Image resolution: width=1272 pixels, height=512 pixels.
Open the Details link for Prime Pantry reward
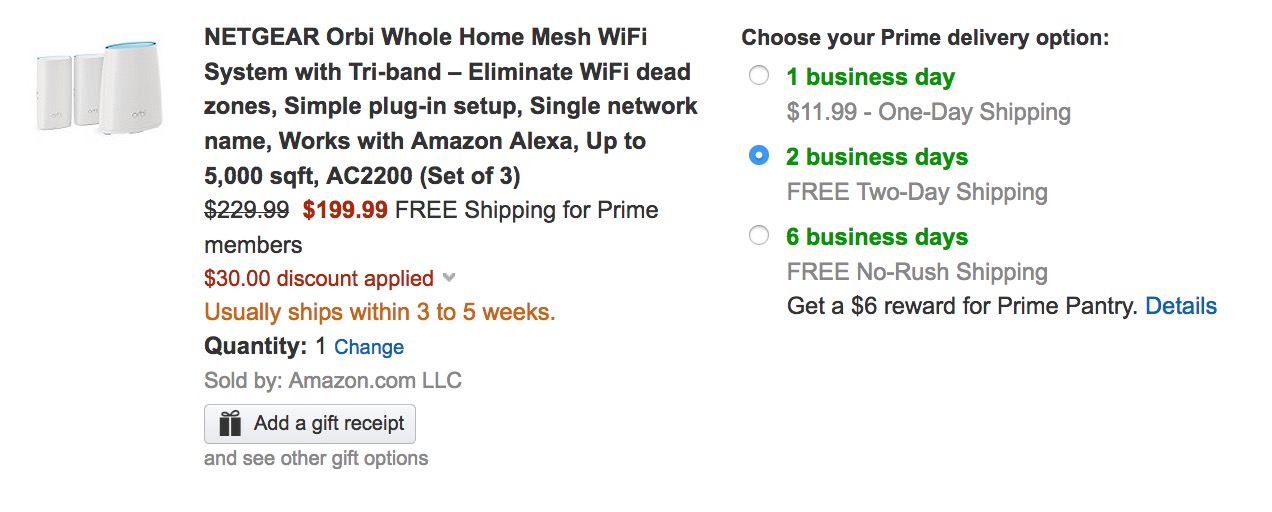tap(1181, 306)
